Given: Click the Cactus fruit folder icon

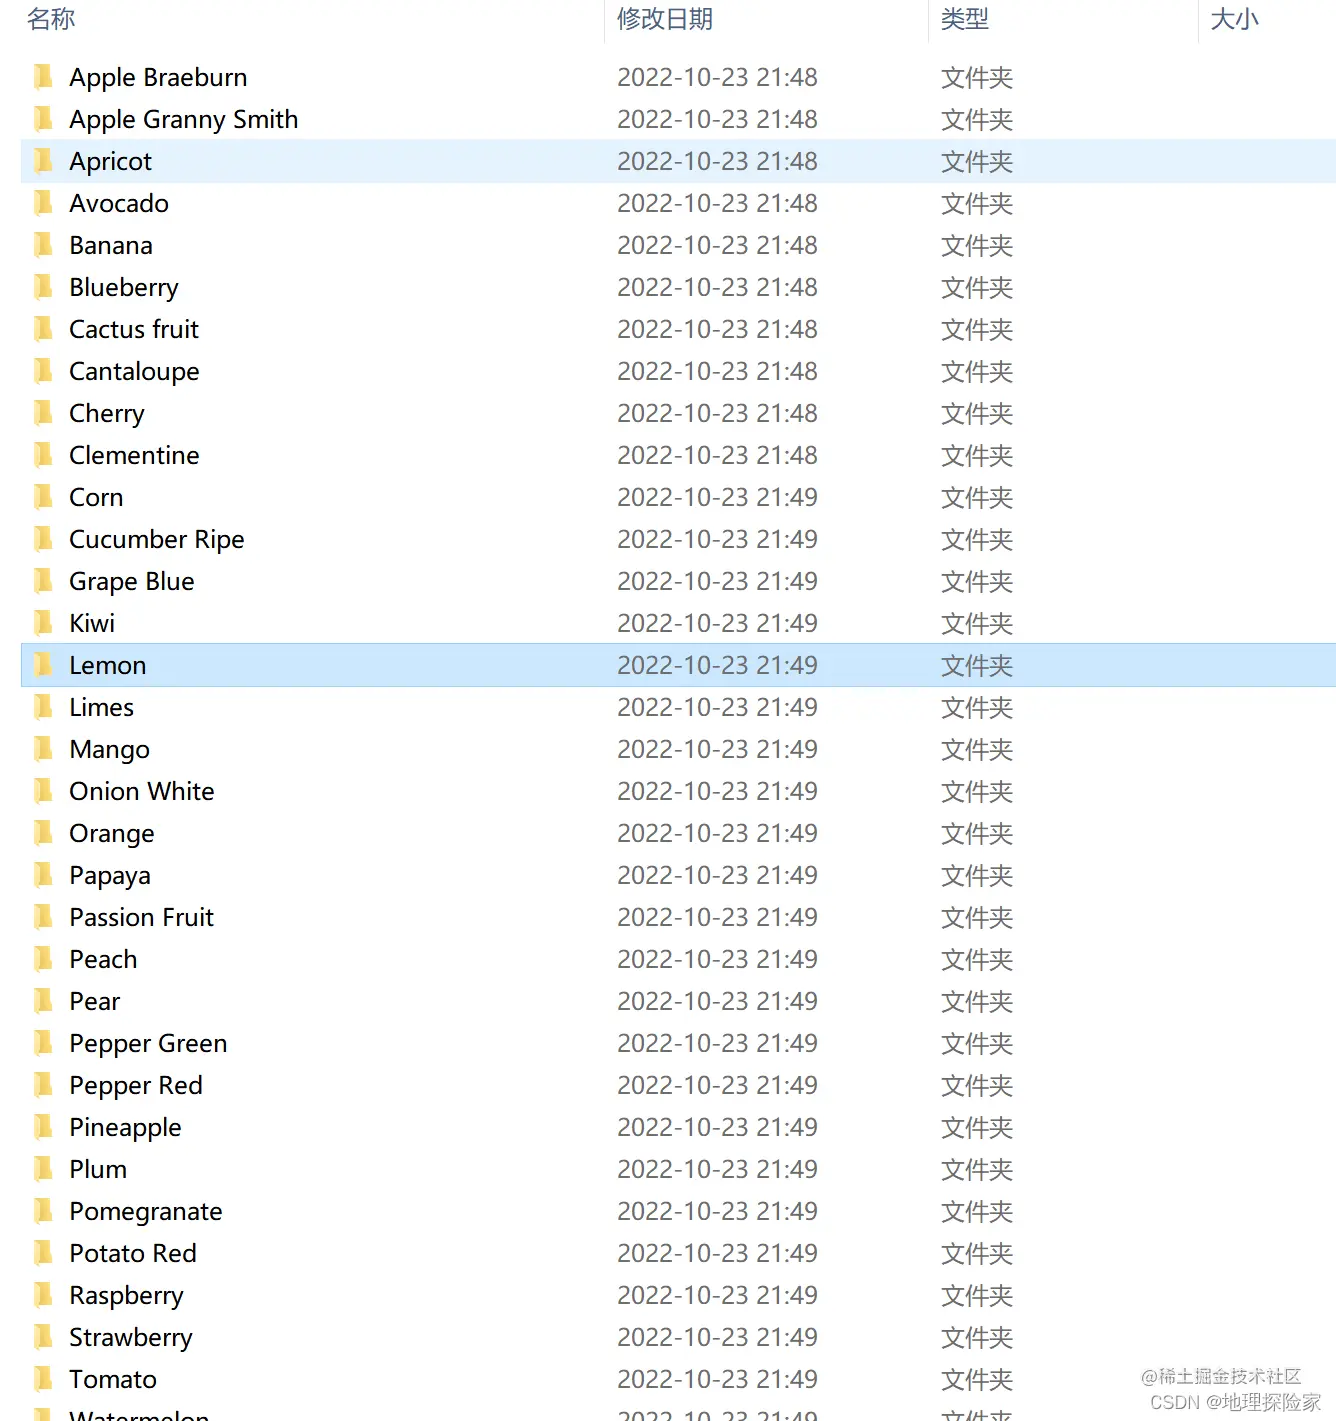Looking at the screenshot, I should [43, 329].
